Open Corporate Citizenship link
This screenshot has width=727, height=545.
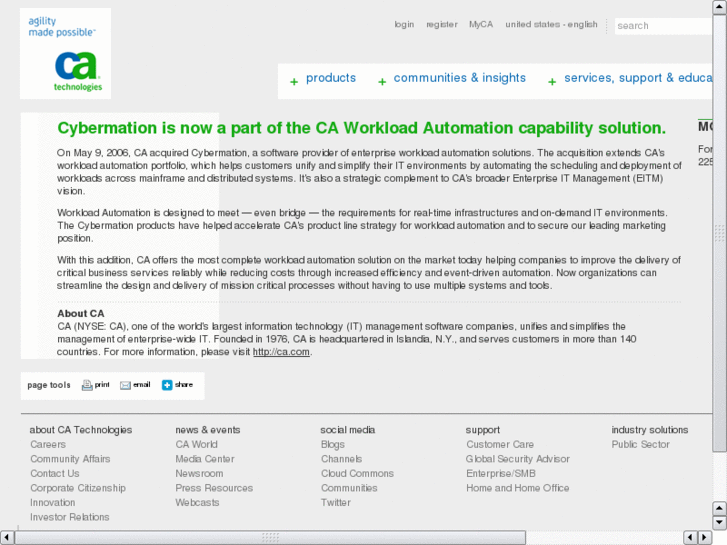pos(78,488)
